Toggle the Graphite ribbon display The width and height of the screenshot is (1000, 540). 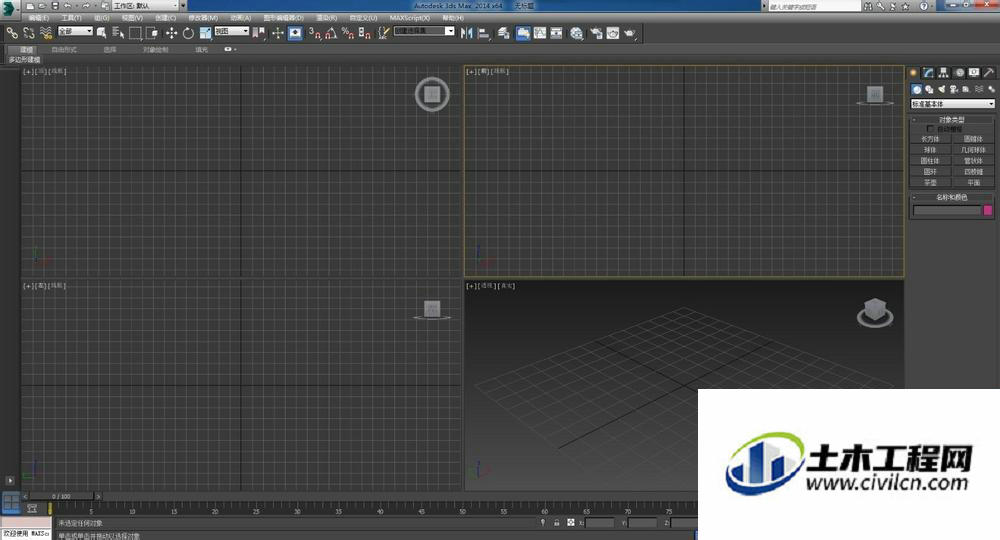click(x=523, y=33)
